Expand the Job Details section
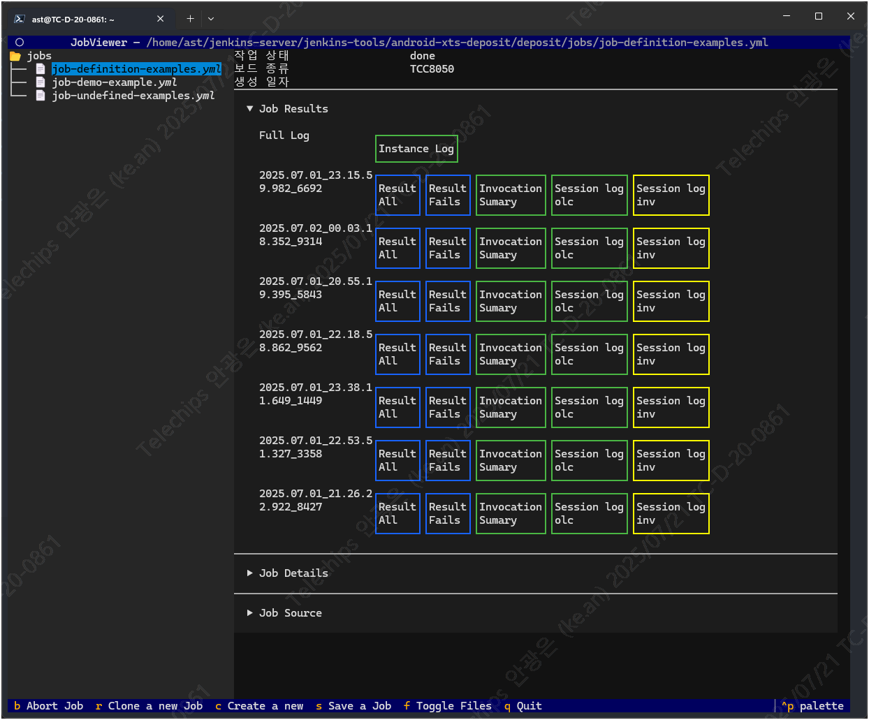 pyautogui.click(x=287, y=574)
